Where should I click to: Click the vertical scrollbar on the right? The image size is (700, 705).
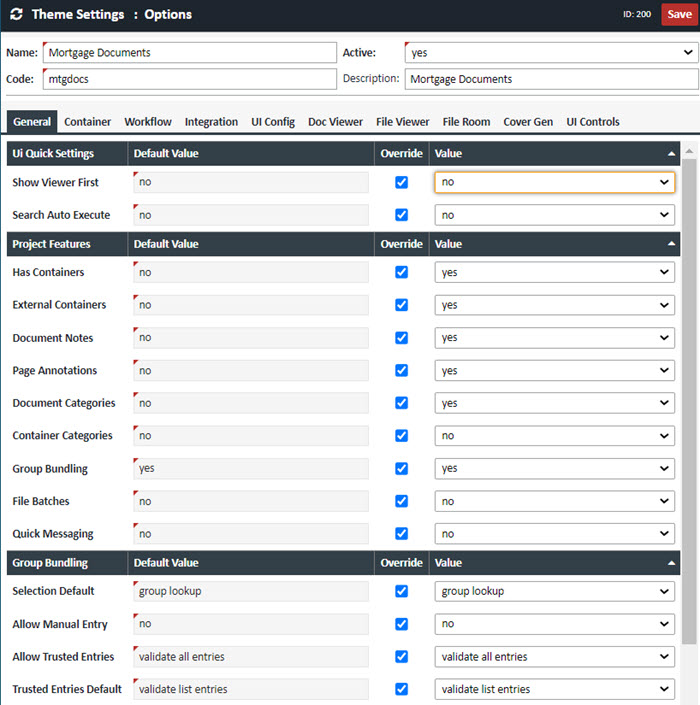pyautogui.click(x=688, y=400)
